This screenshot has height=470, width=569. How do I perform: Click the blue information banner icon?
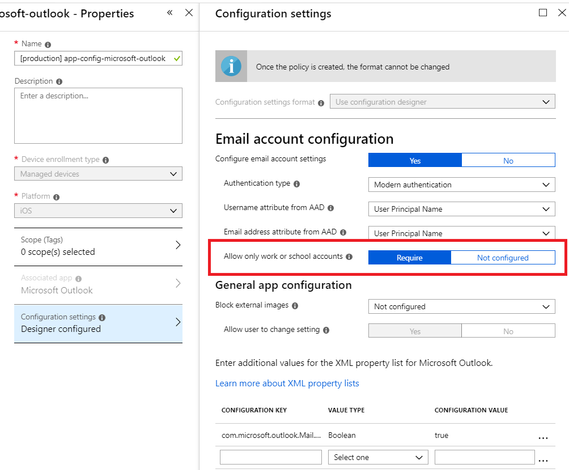point(231,66)
